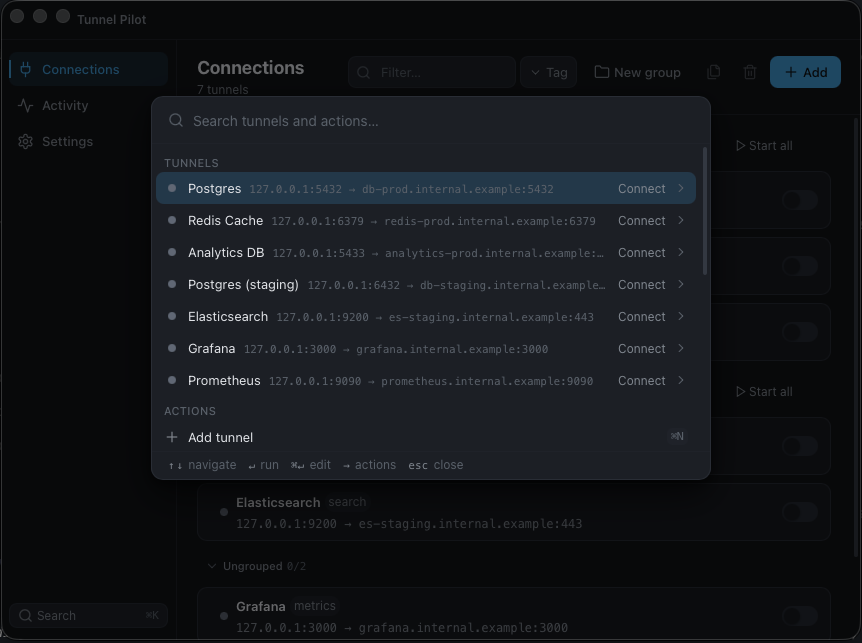Click the plus icon beside Add tunnel
The width and height of the screenshot is (862, 643).
[172, 437]
